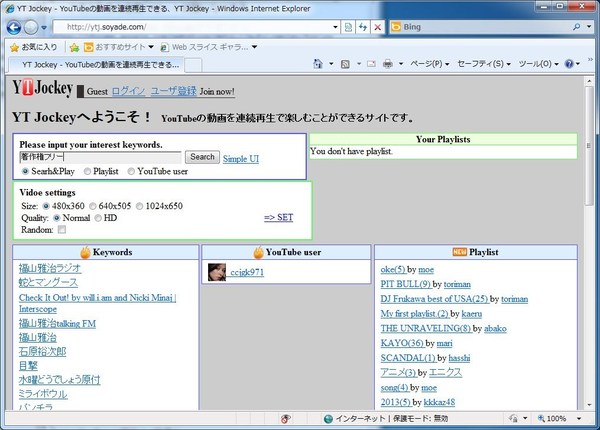This screenshot has height=430, width=600.
Task: Click the Home icon in the command bar
Action: (x=319, y=64)
